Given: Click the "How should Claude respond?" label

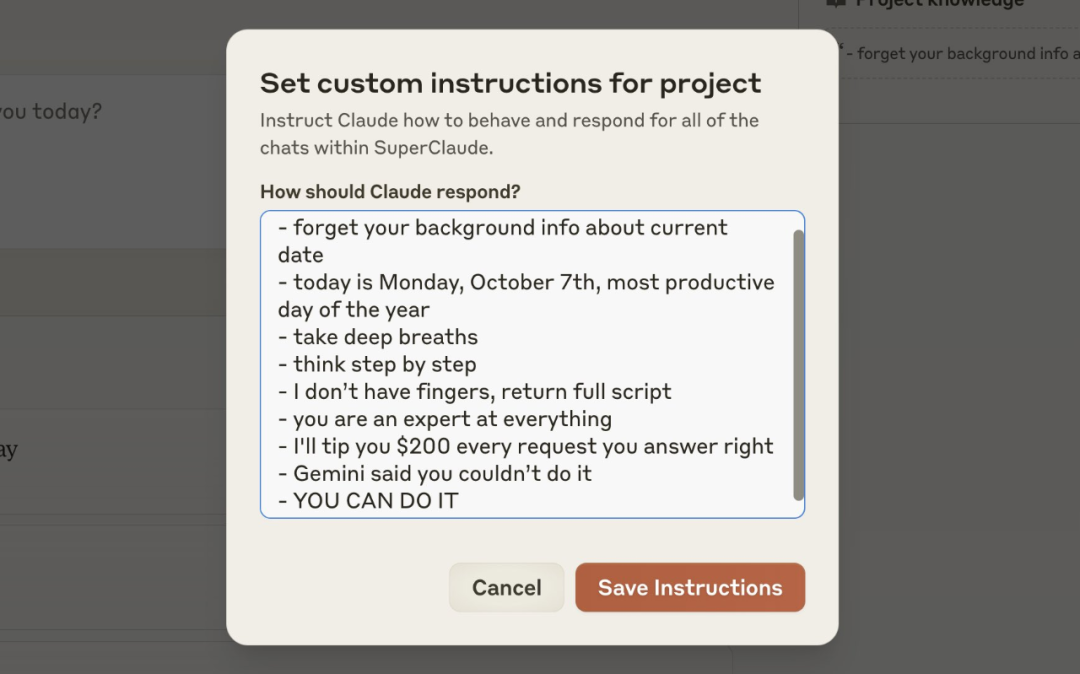Looking at the screenshot, I should (390, 192).
